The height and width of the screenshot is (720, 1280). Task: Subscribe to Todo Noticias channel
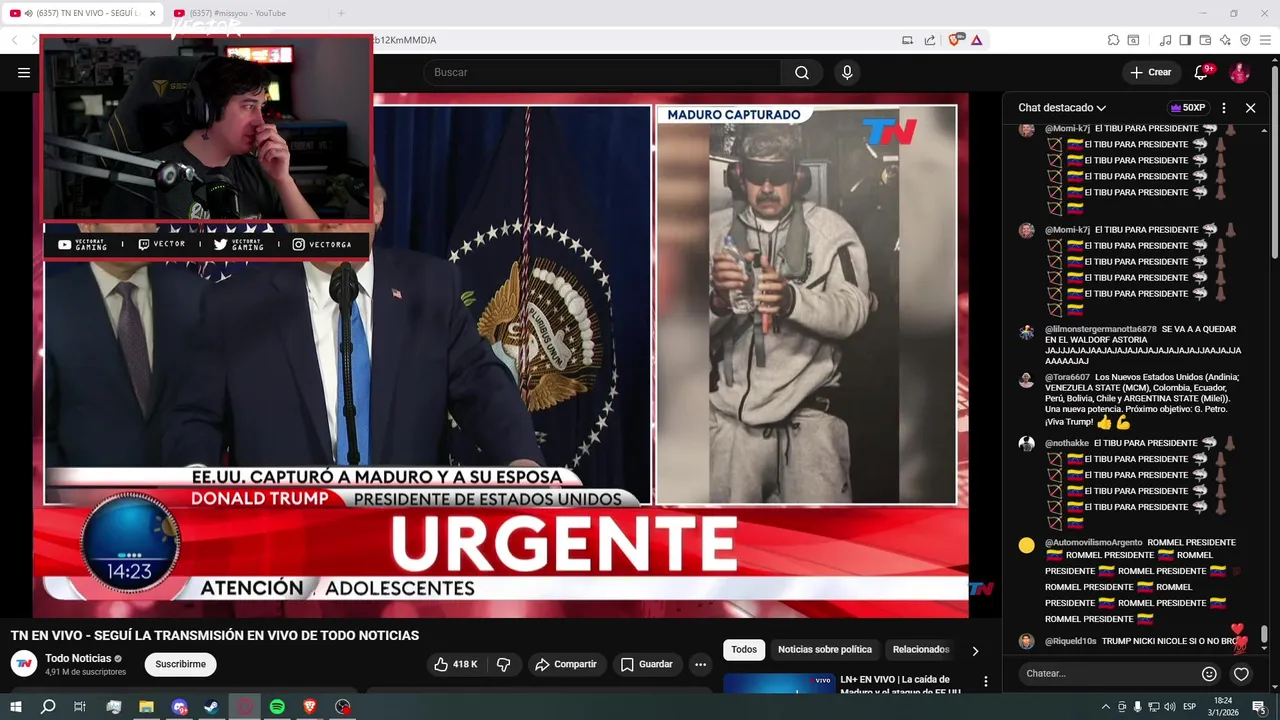[x=180, y=664]
